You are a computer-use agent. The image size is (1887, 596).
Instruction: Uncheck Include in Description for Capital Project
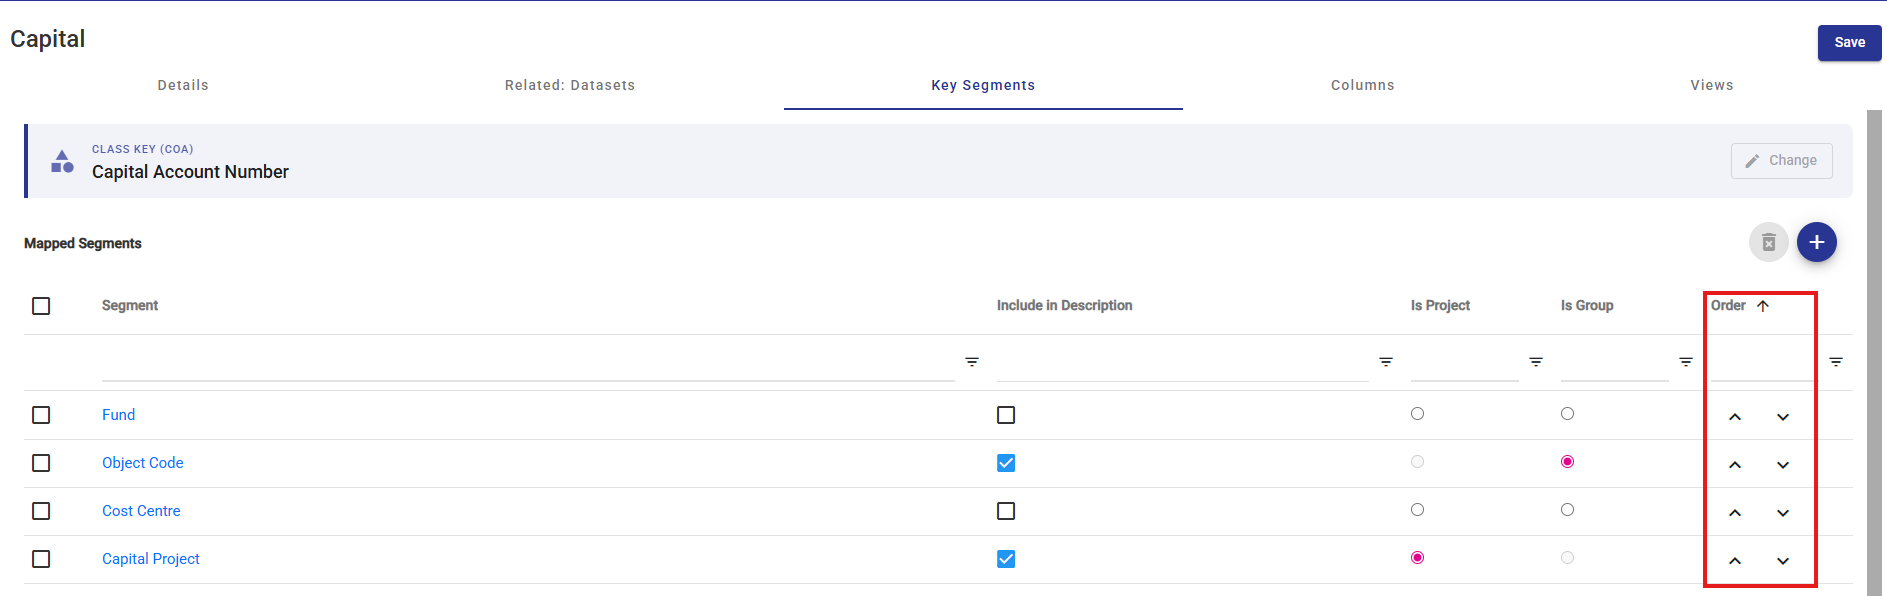coord(1006,559)
